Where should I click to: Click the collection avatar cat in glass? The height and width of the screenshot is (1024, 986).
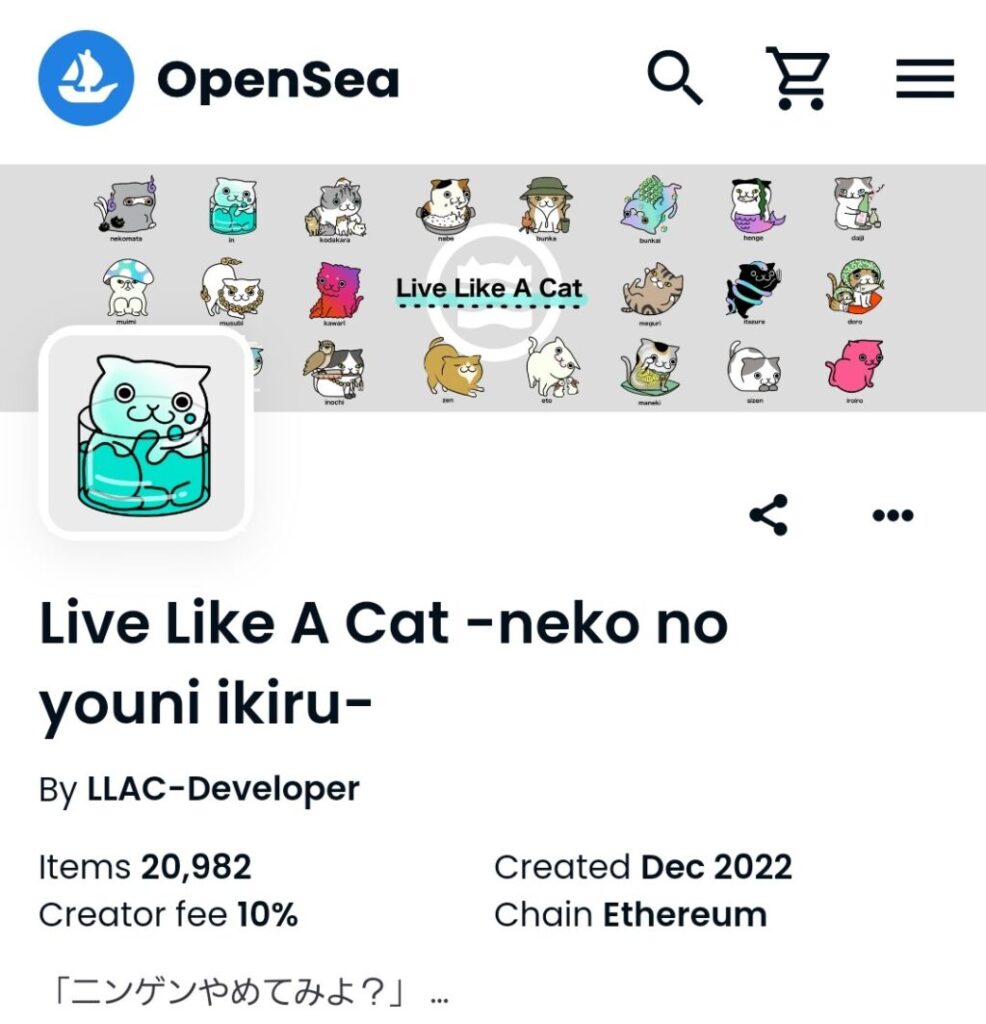[x=146, y=433]
